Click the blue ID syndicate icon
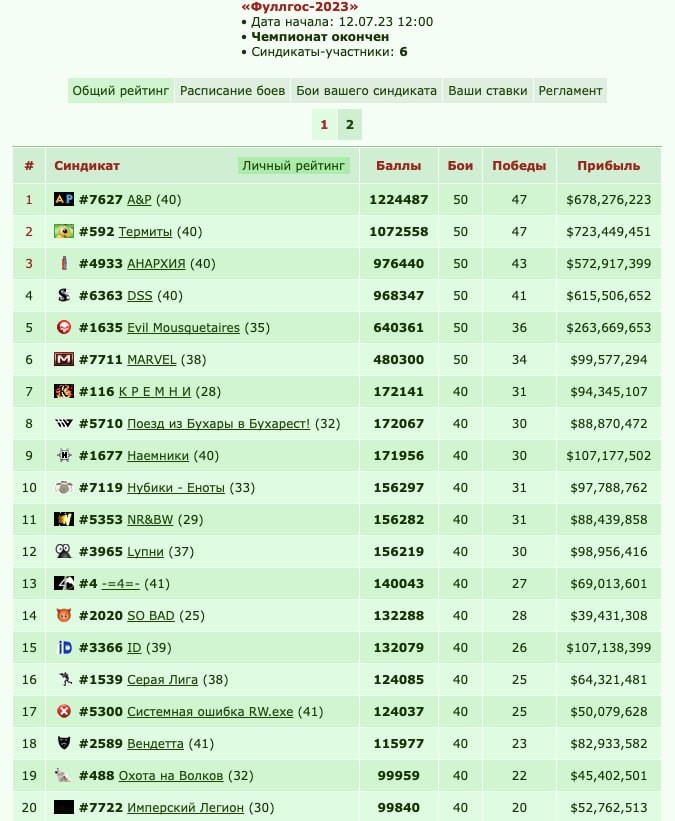 point(64,648)
